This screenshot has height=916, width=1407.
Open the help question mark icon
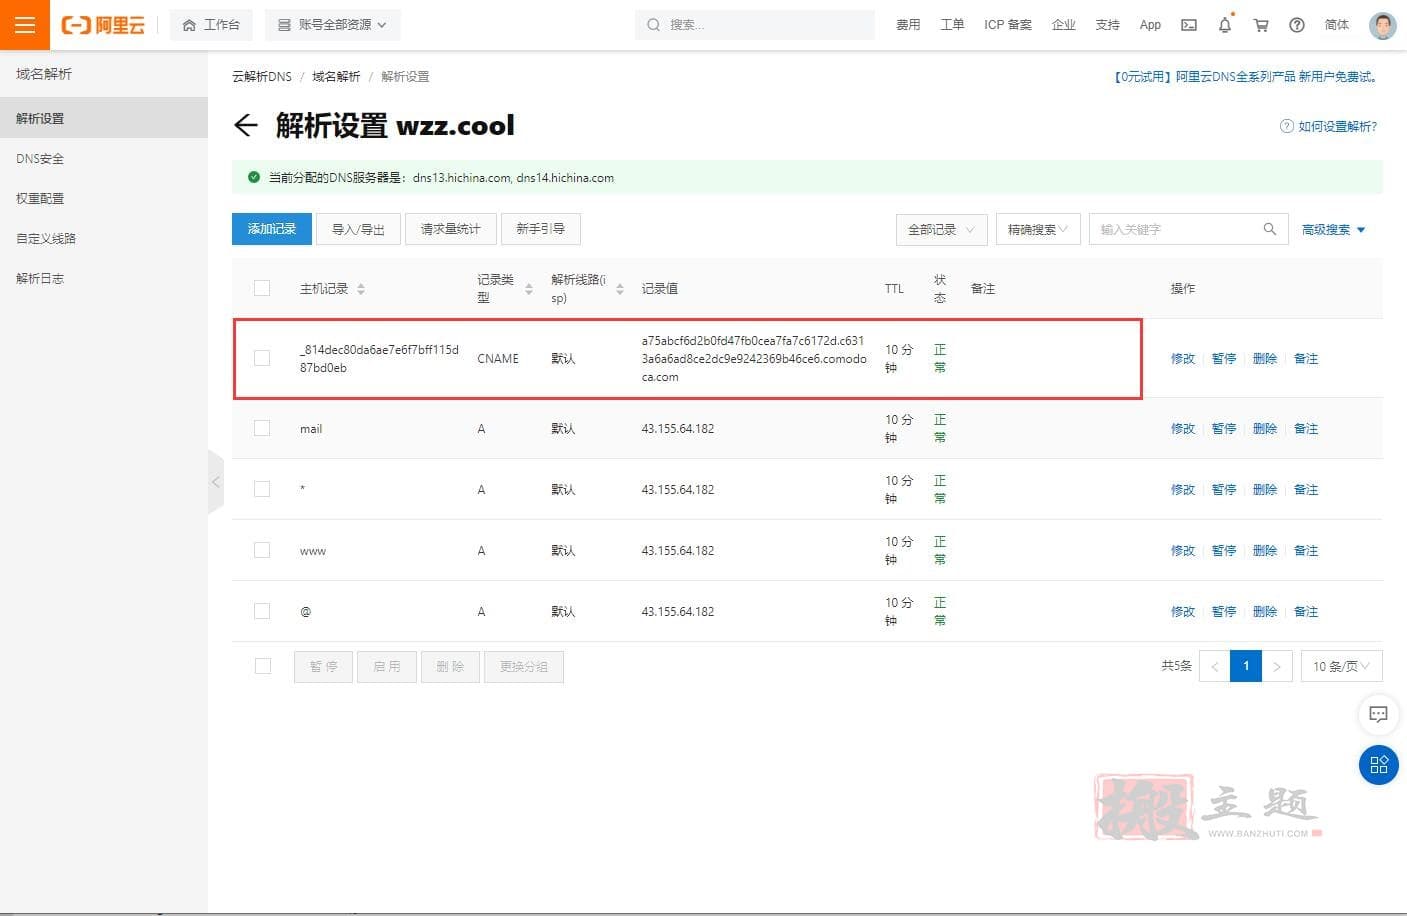point(1297,25)
